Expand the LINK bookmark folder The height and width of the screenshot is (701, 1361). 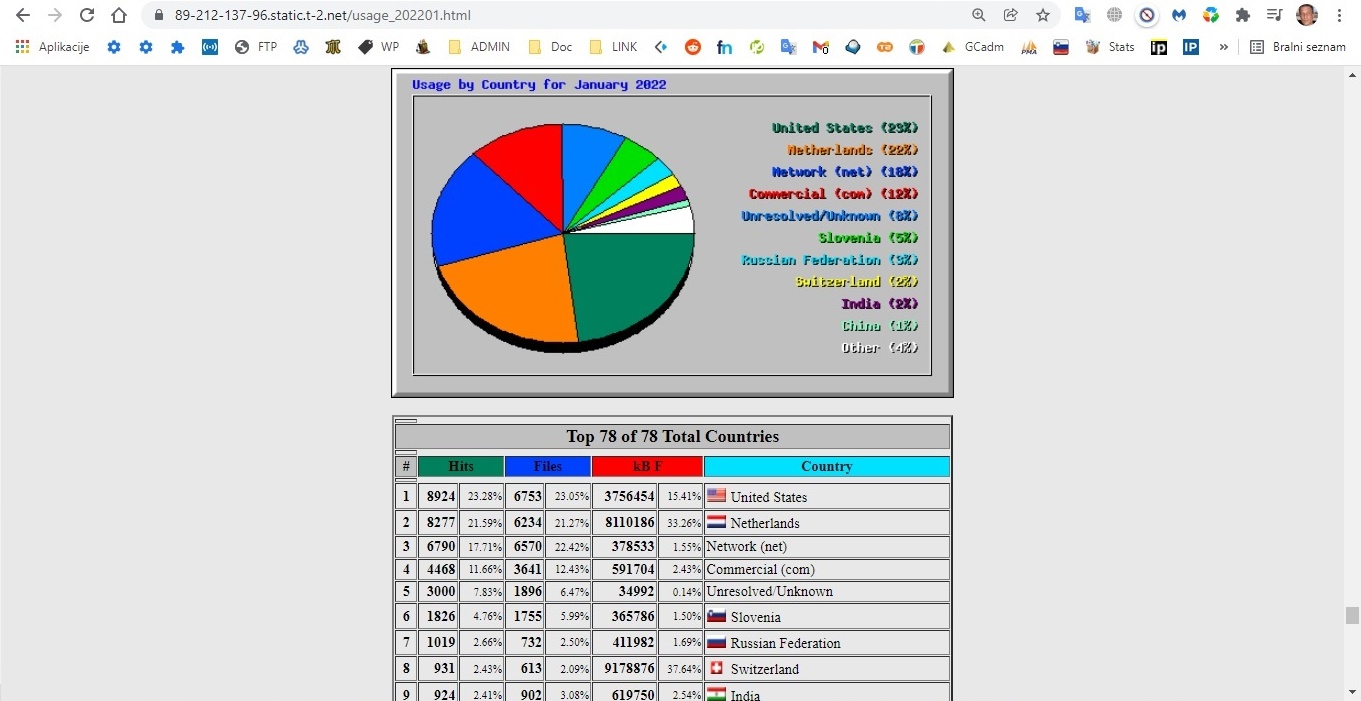click(613, 47)
